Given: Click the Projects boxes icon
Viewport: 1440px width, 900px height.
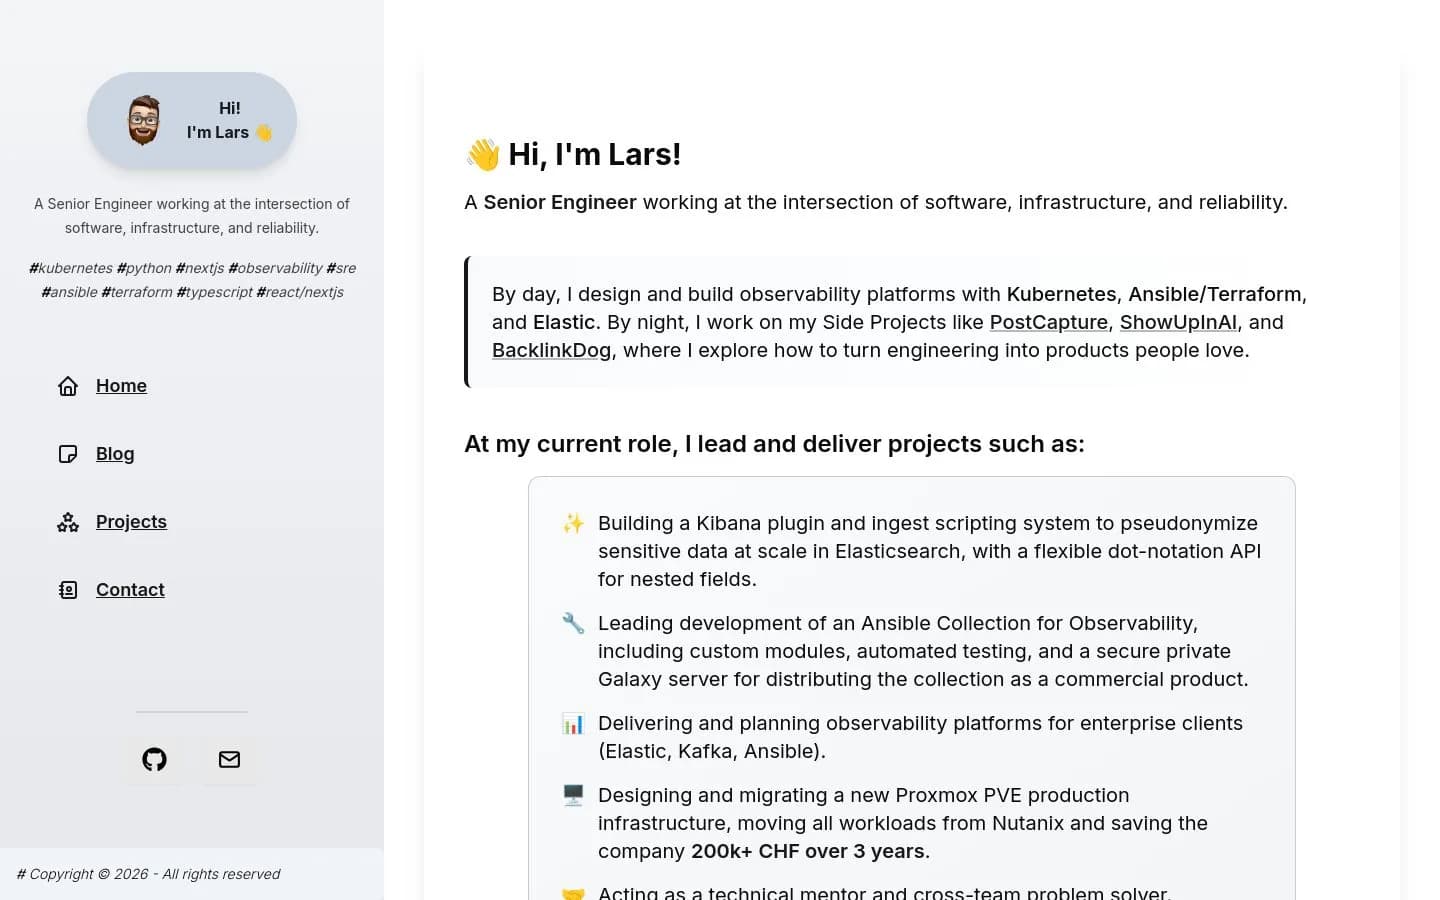Looking at the screenshot, I should click(x=68, y=522).
